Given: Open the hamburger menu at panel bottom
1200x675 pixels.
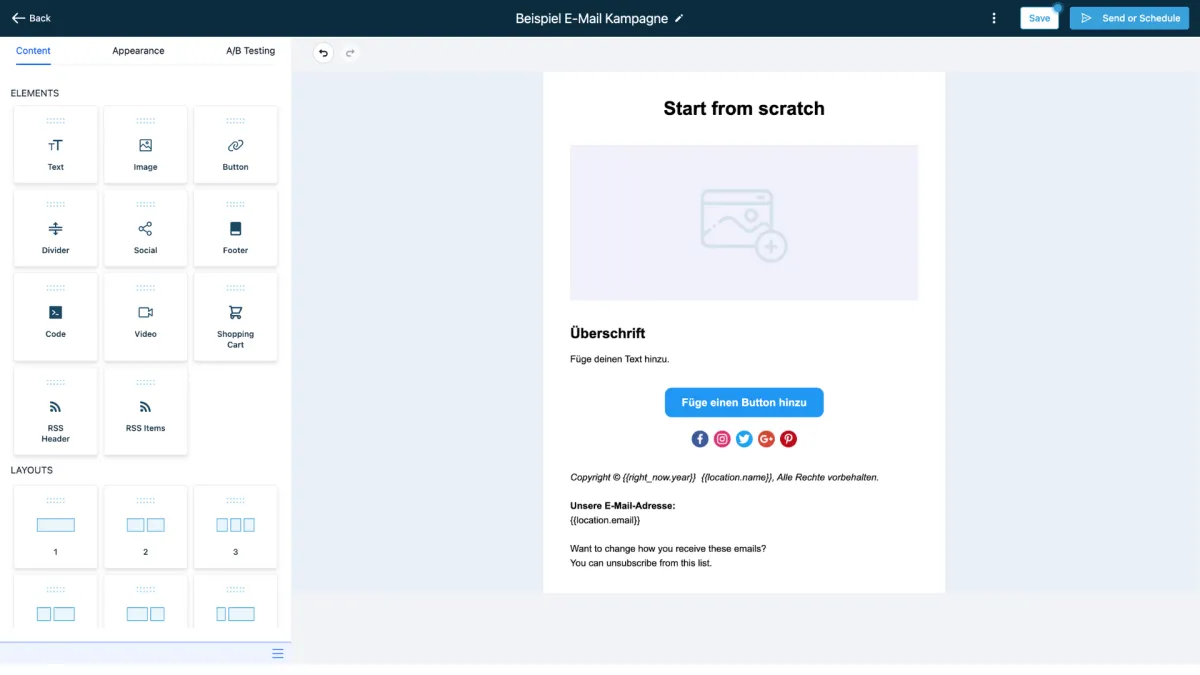Looking at the screenshot, I should (x=278, y=653).
